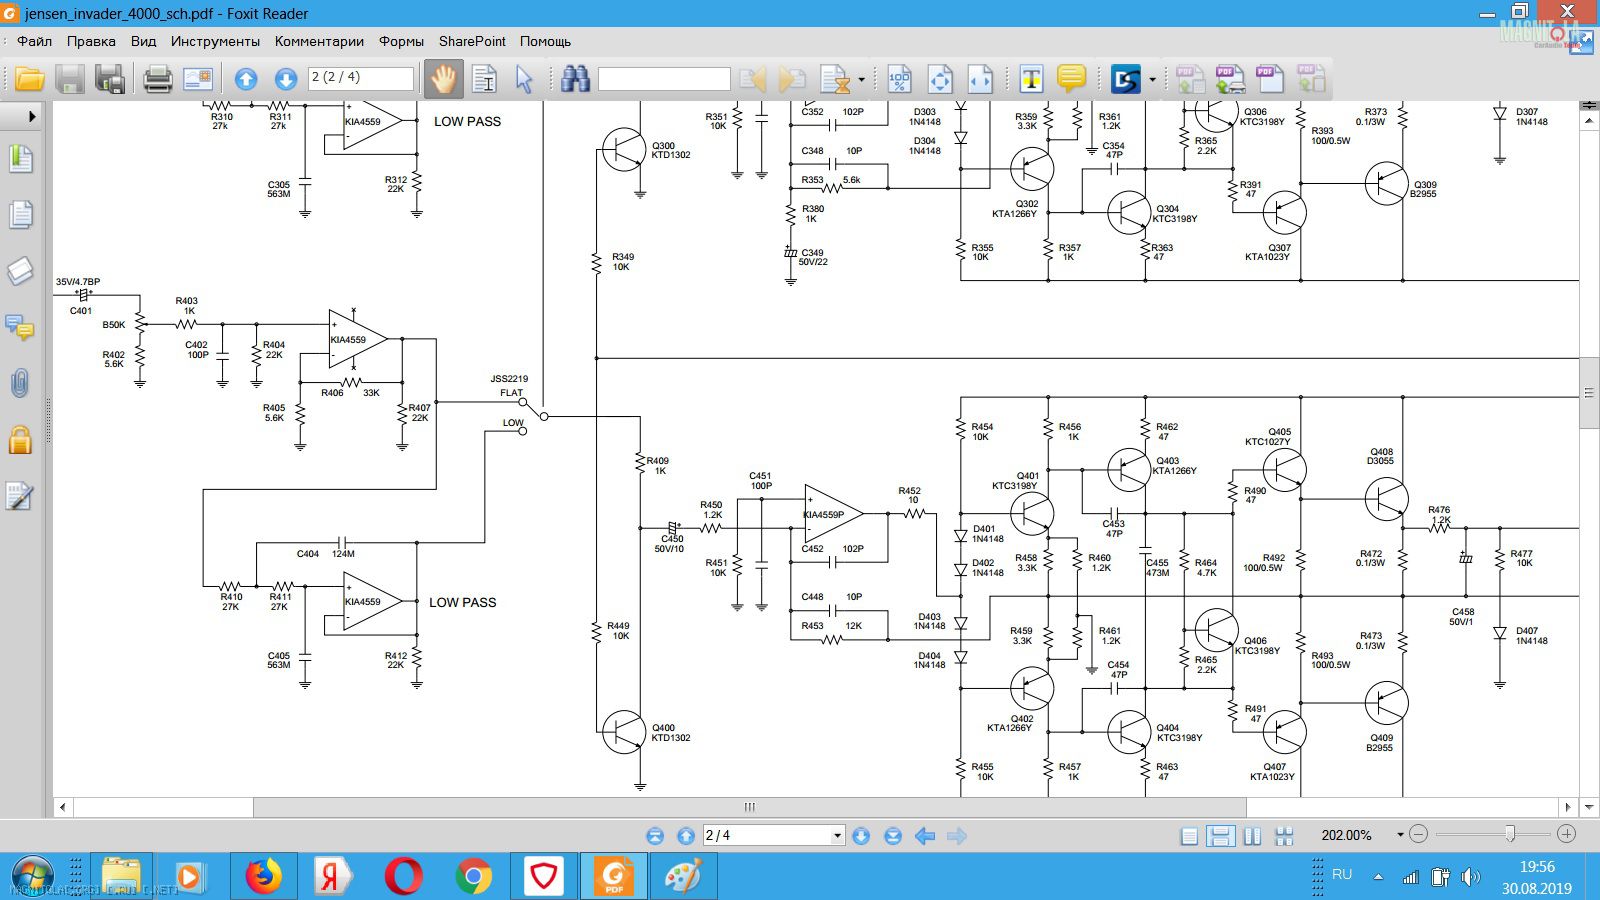Screen dimensions: 1600x900
Task: Click the Save floppy disk icon
Action: pyautogui.click(x=69, y=79)
